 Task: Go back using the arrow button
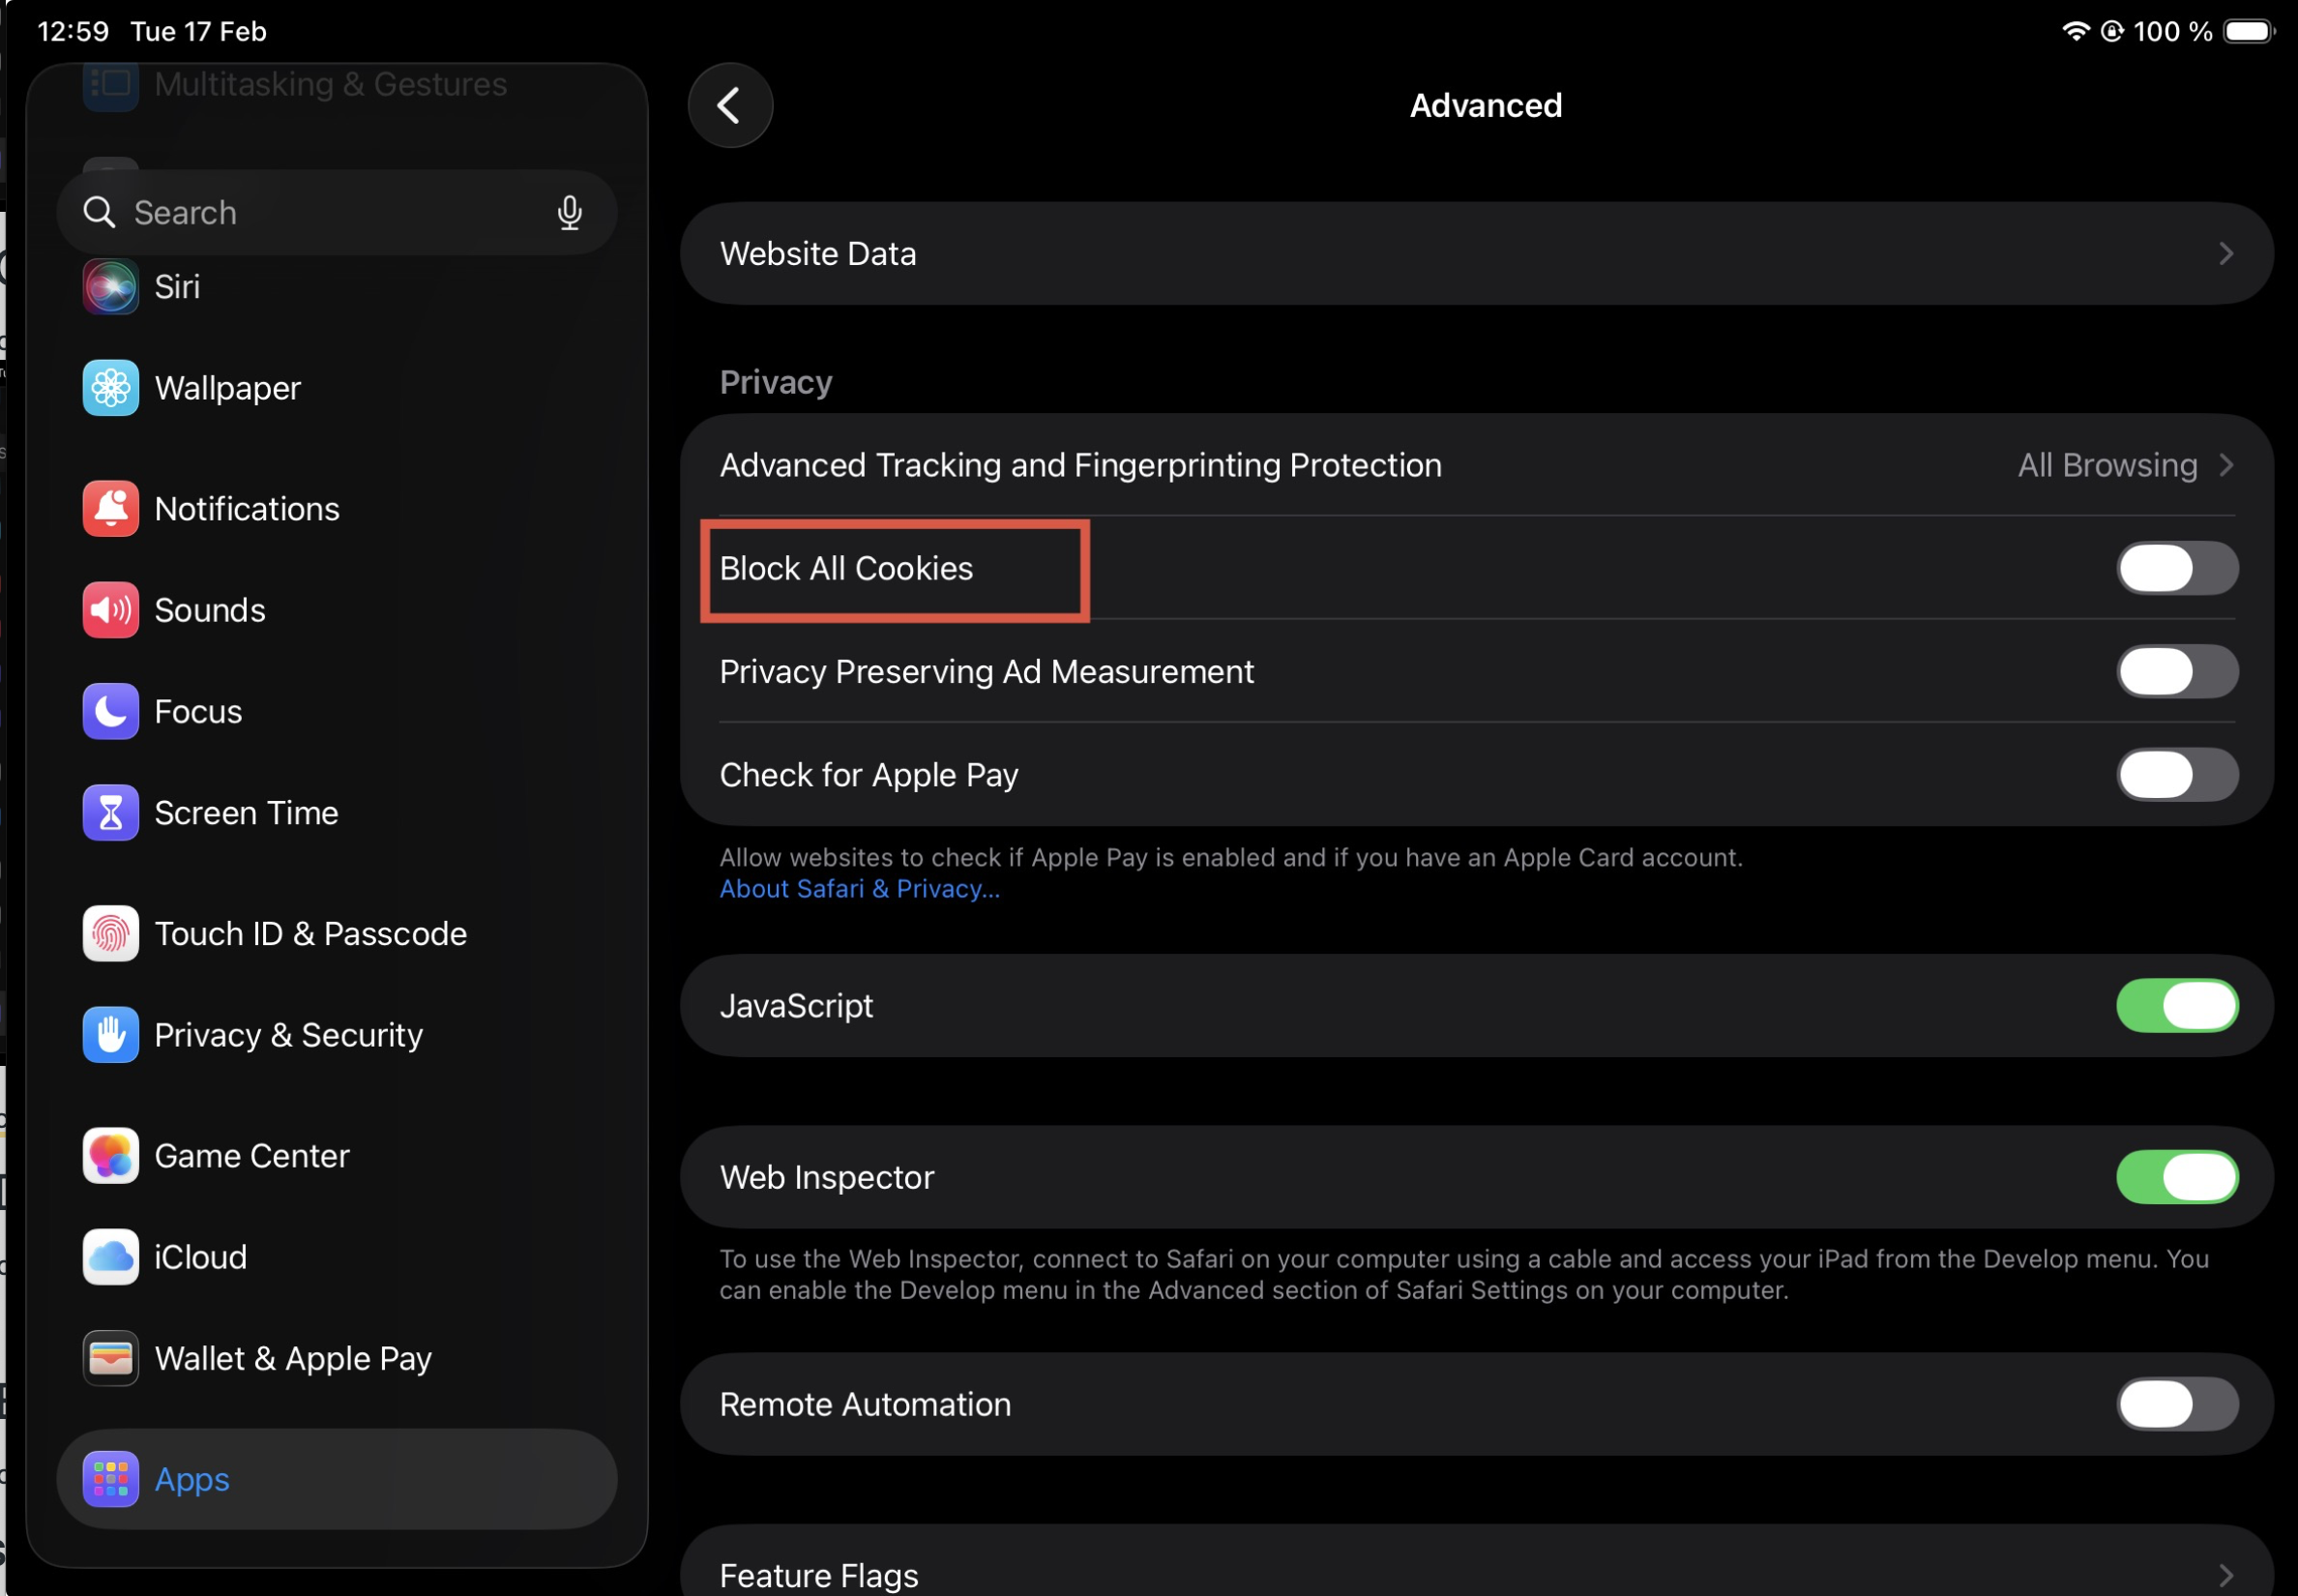coord(730,105)
